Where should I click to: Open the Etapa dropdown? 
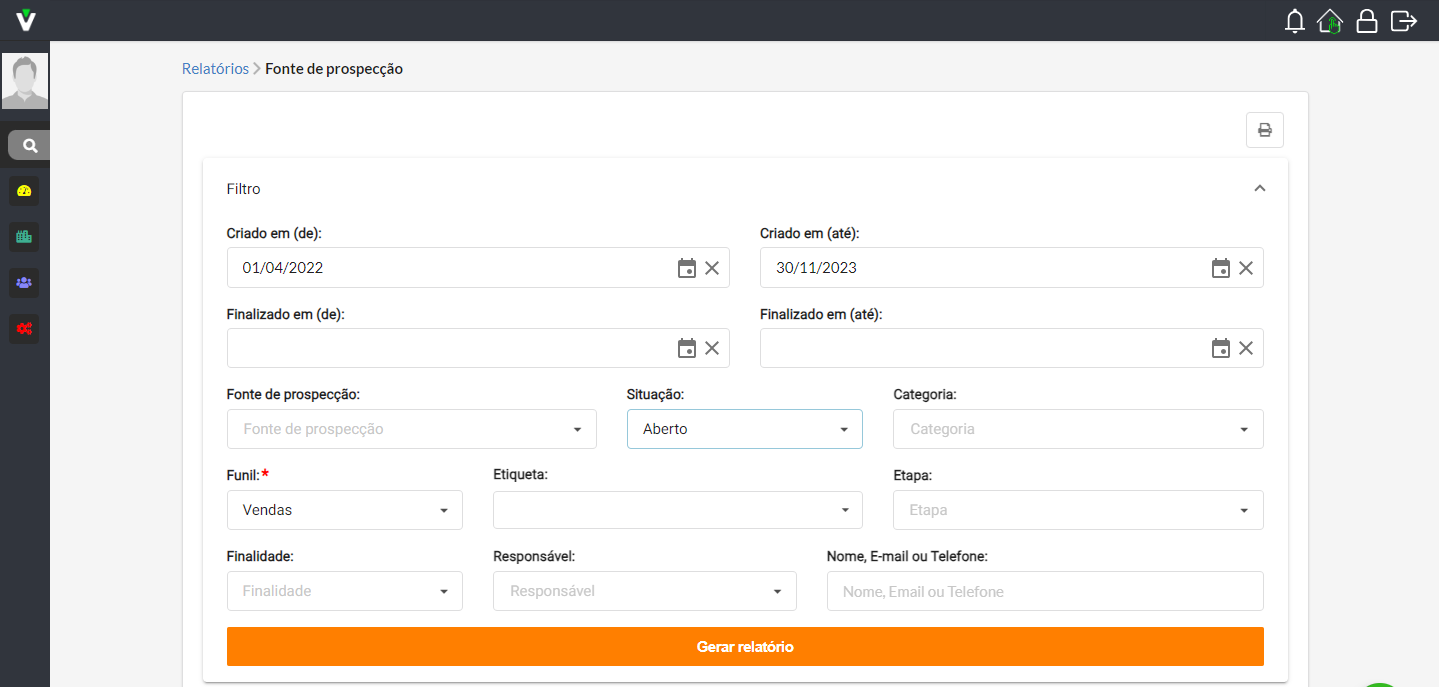tap(1078, 510)
